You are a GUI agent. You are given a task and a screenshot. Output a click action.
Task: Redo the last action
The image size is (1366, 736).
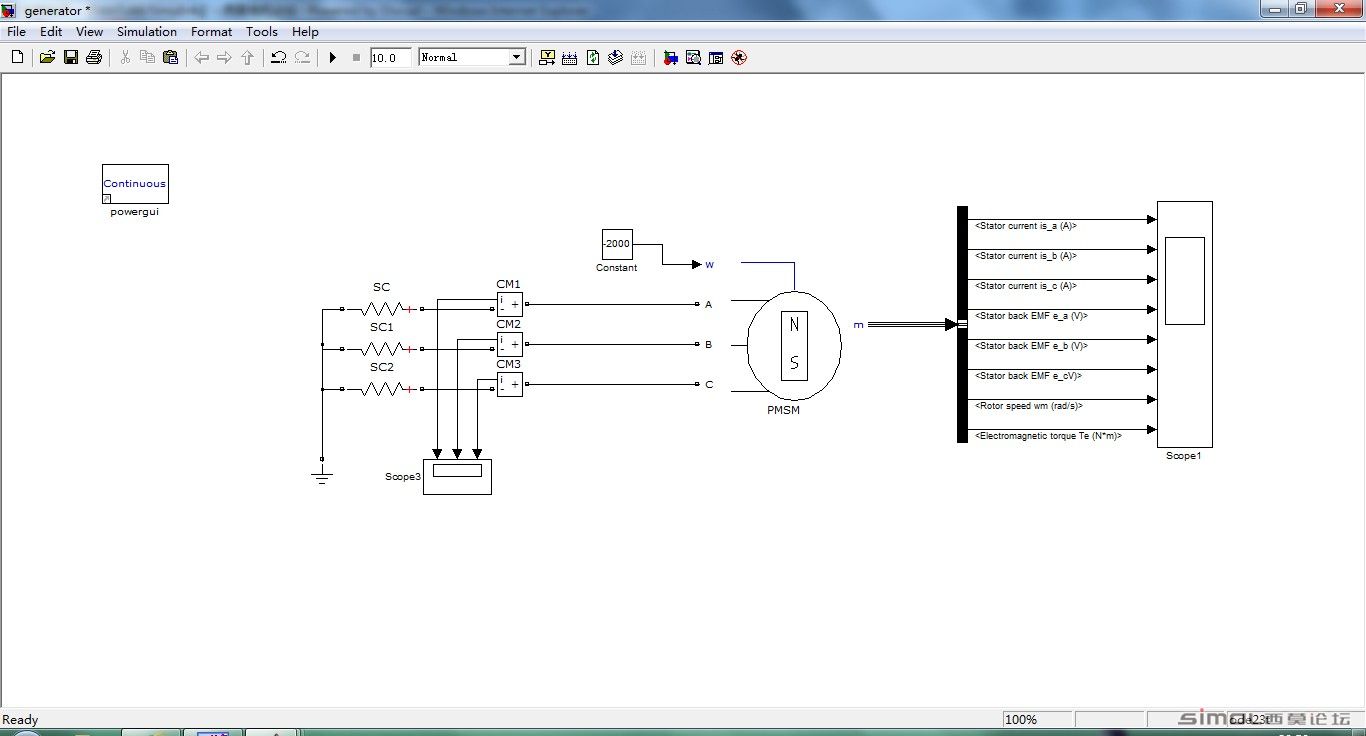[301, 57]
